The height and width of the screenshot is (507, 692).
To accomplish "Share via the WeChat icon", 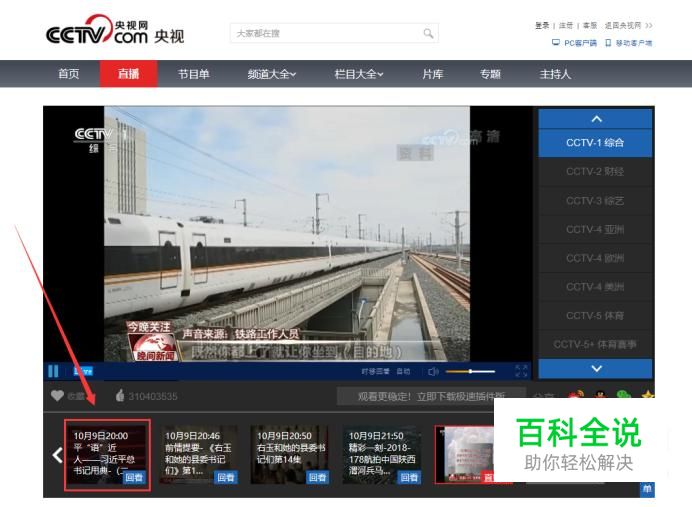I will click(624, 394).
